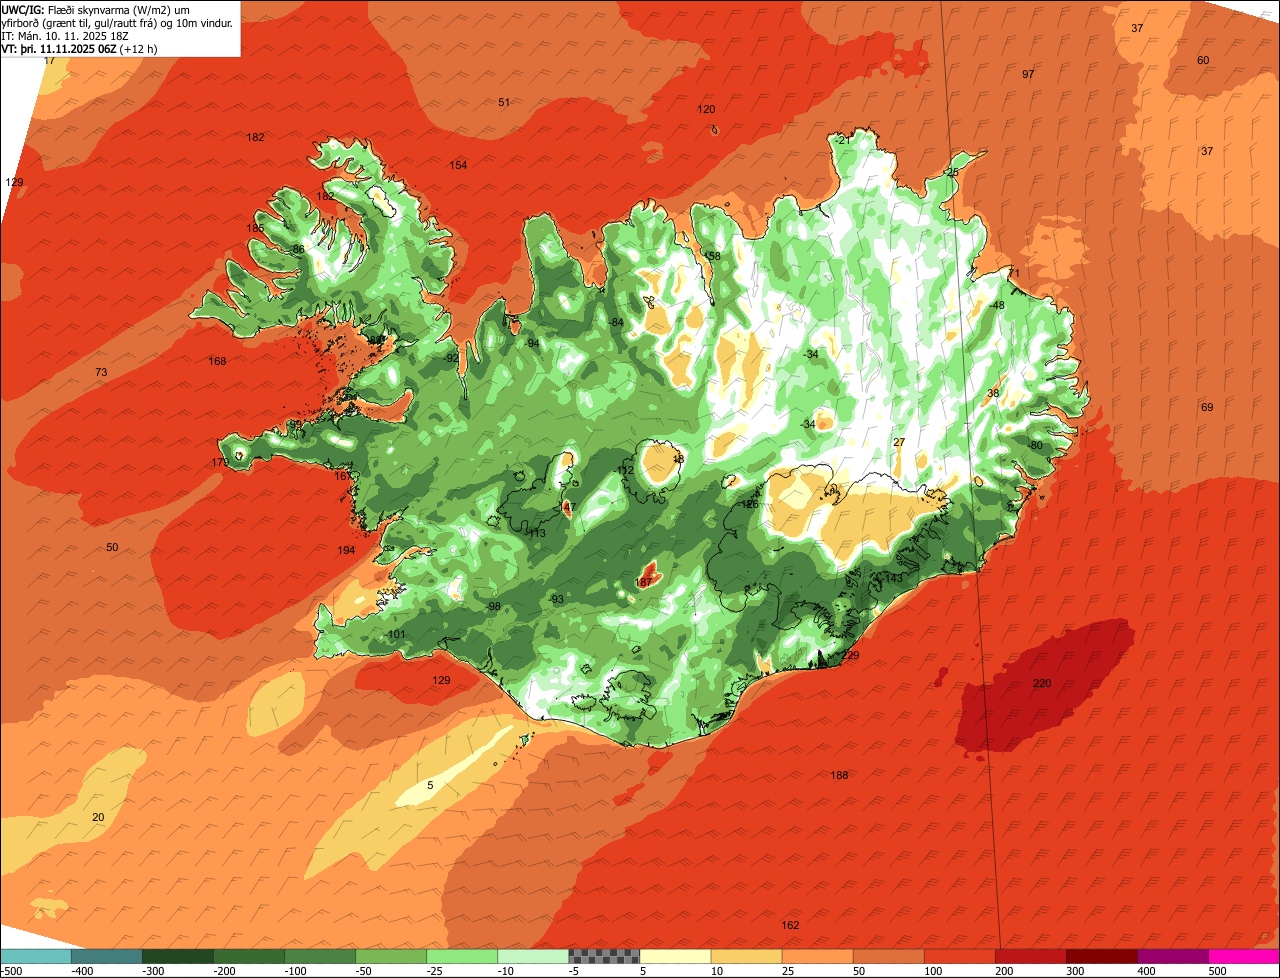Click the land value '-84'
This screenshot has height=978, width=1280.
(615, 322)
